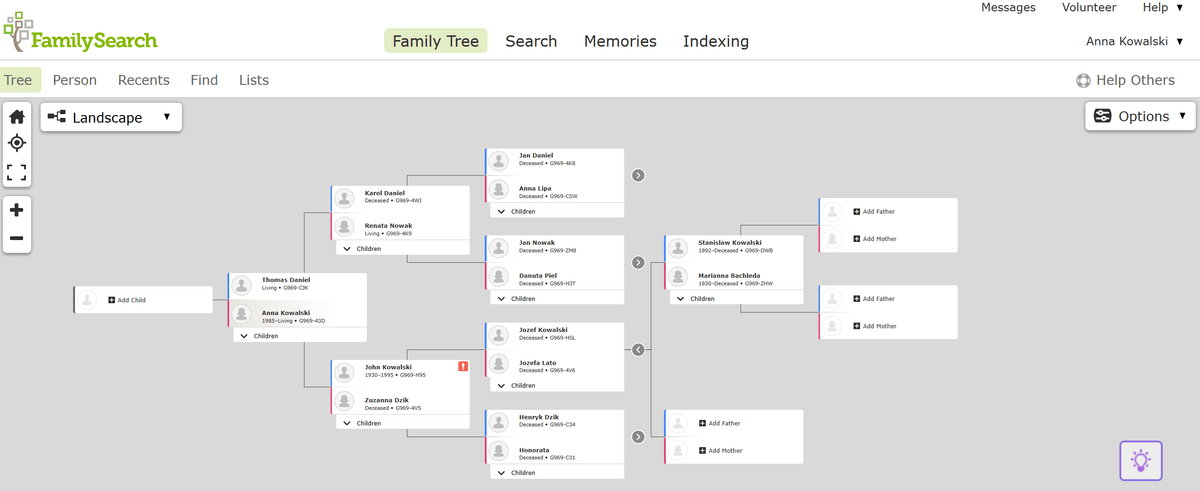
Task: Switch to the Recents tab
Action: tap(144, 80)
